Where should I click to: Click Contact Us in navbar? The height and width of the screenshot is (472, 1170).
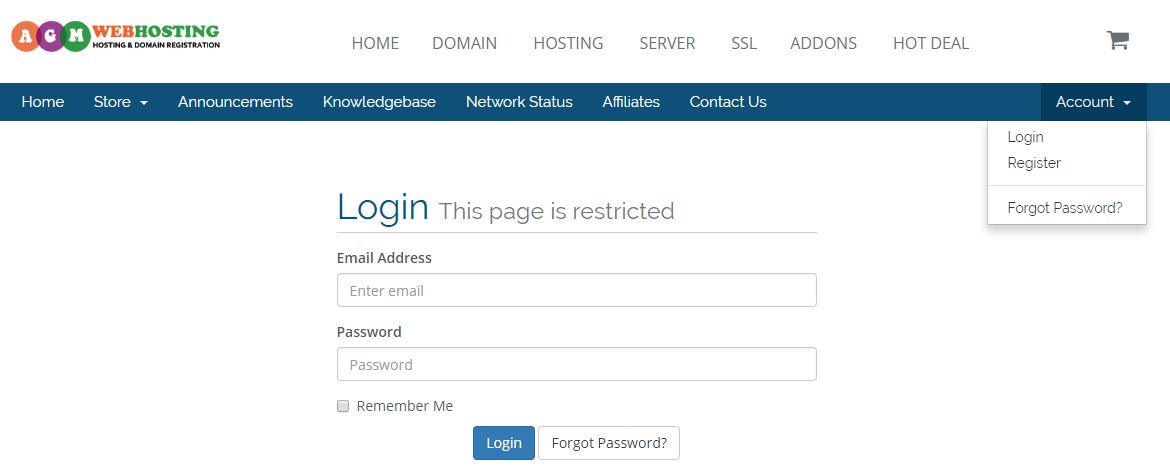(728, 102)
